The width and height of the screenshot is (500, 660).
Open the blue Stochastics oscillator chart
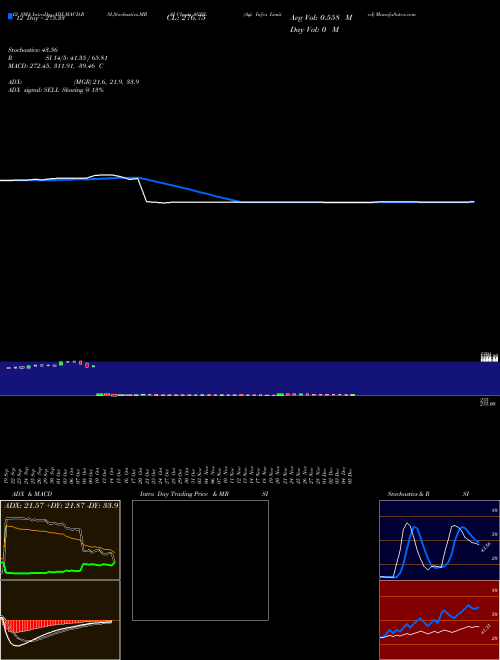point(439,540)
